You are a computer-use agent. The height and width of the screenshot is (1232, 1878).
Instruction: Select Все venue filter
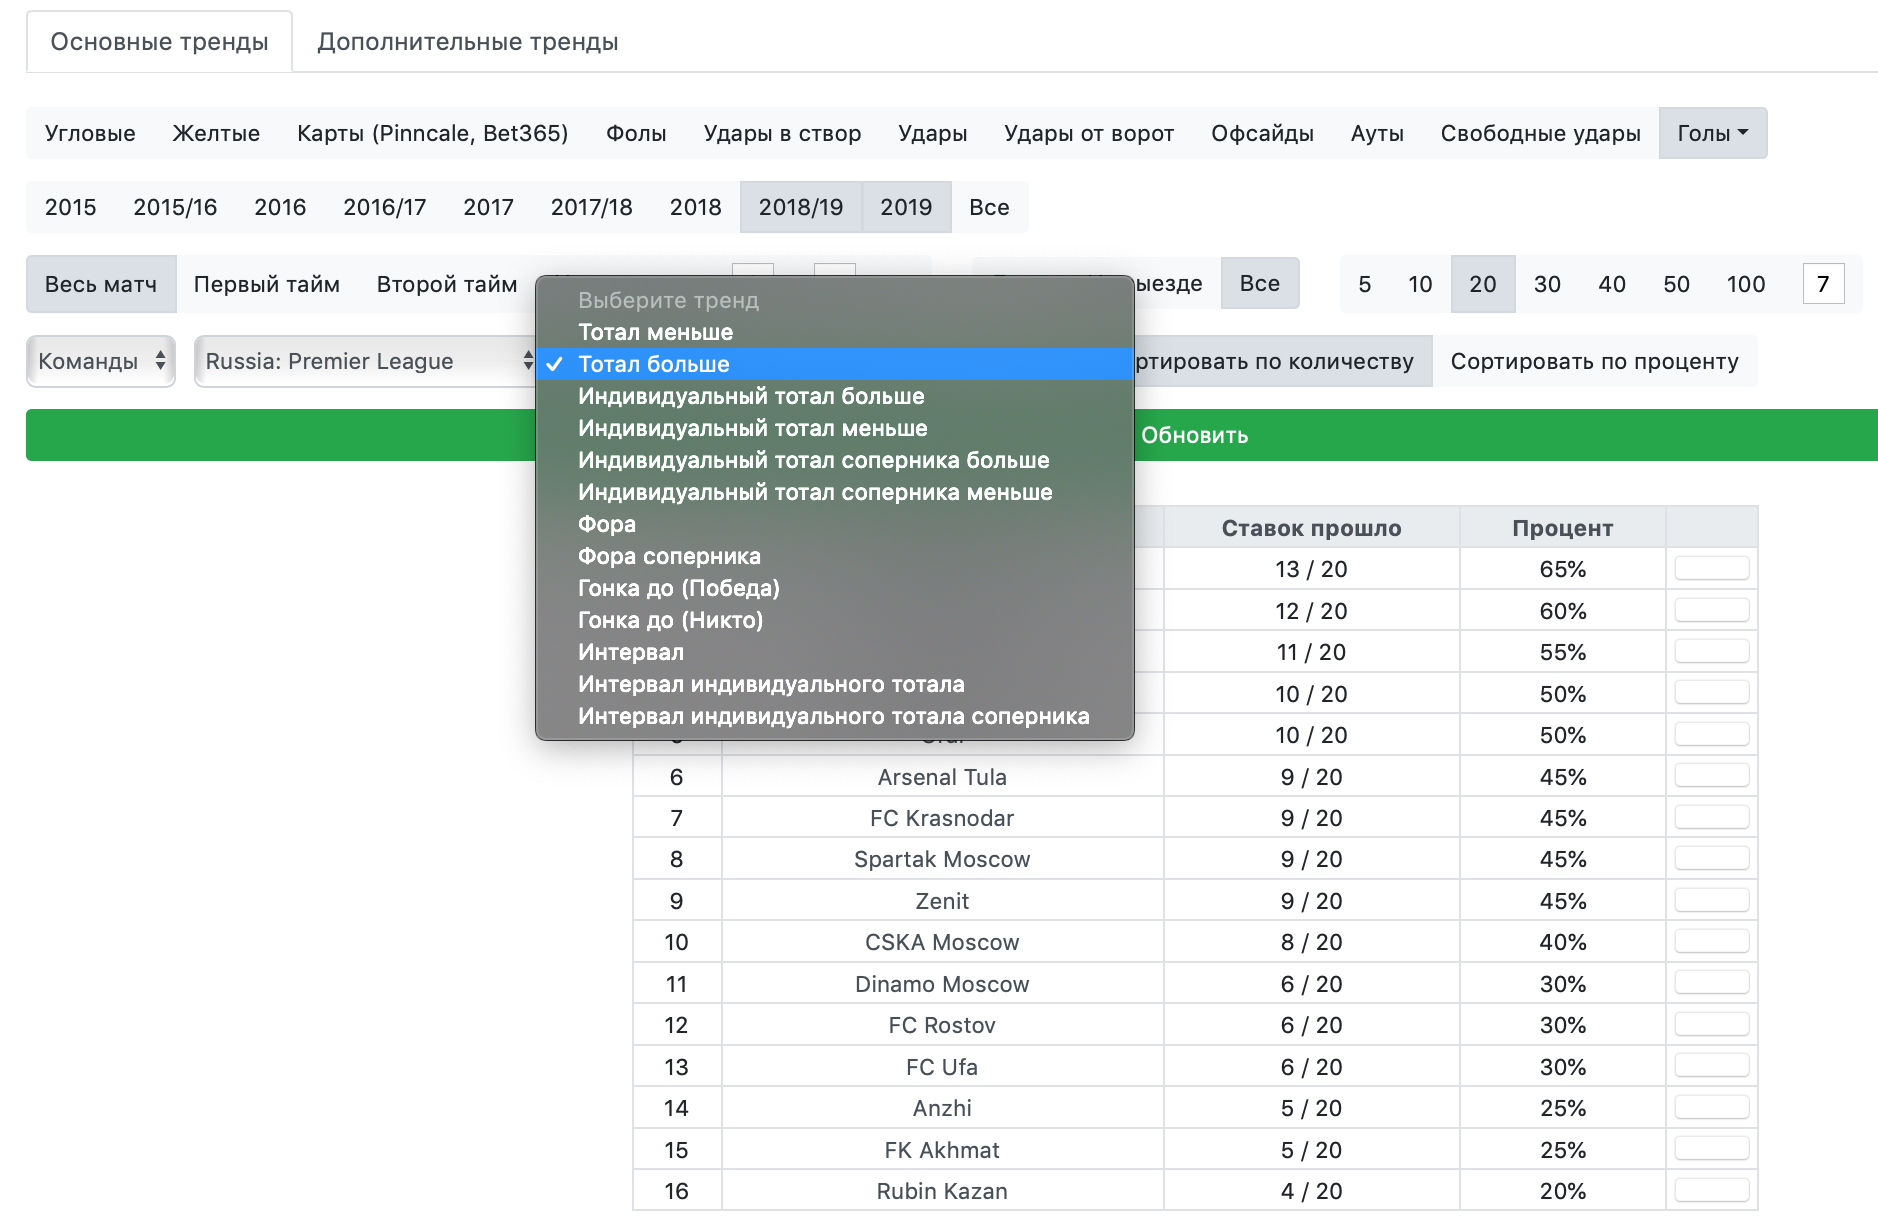(1260, 283)
